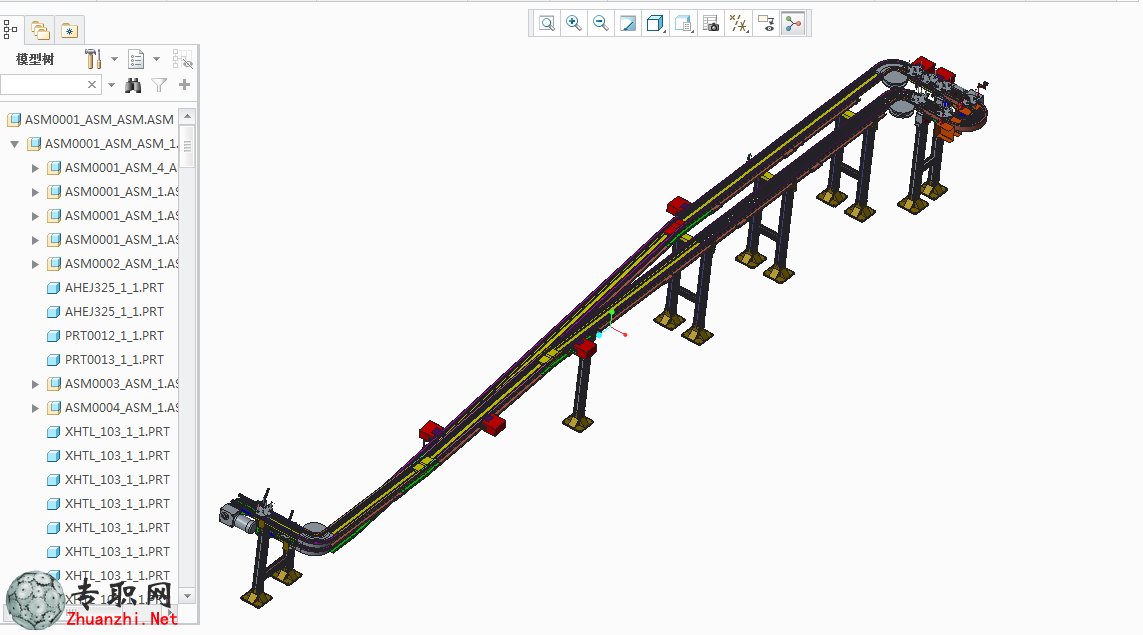1143x635 pixels.
Task: Click the ASM0002_ASM_1 assembly icon
Action: tap(53, 264)
